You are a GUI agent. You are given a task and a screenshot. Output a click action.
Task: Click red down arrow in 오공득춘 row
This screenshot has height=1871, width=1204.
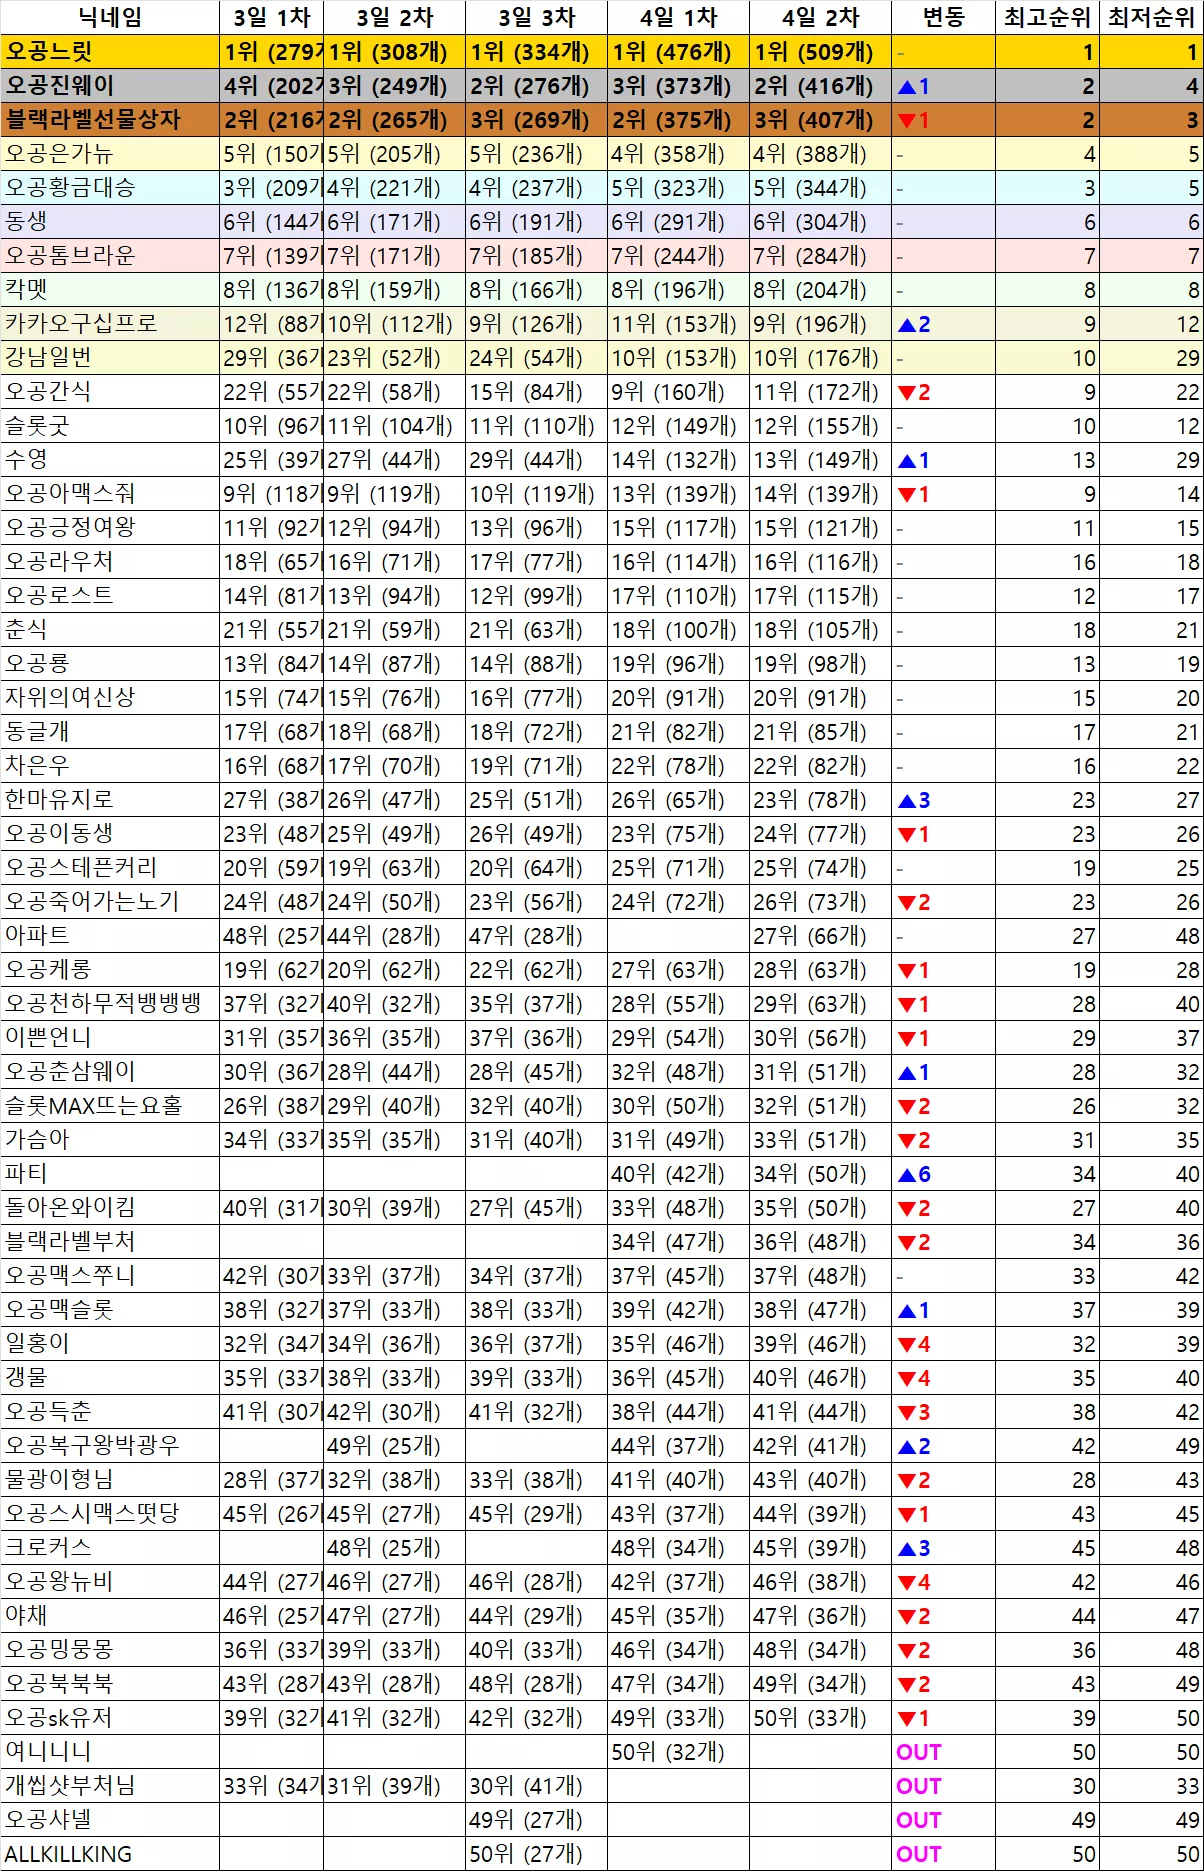pos(907,1412)
